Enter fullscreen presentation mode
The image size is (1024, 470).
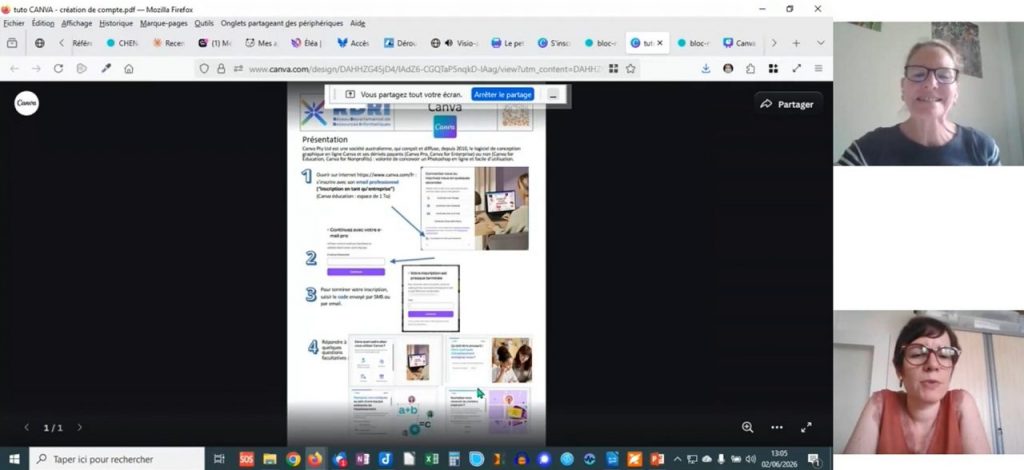pyautogui.click(x=806, y=428)
